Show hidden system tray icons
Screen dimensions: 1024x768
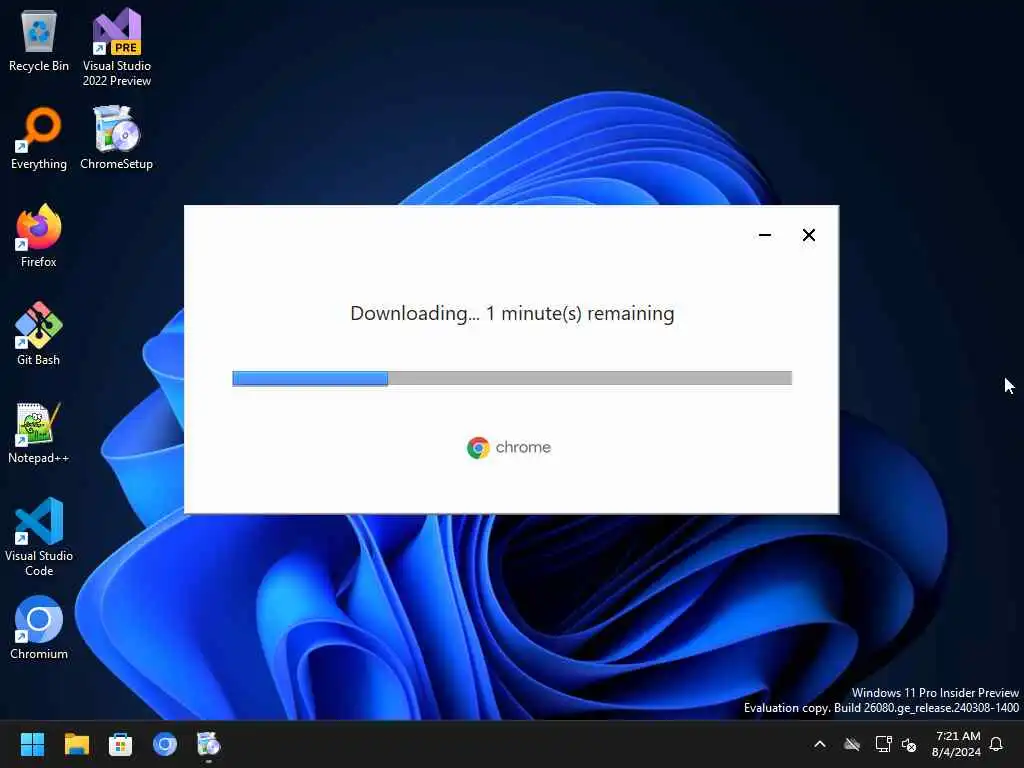[x=820, y=744]
